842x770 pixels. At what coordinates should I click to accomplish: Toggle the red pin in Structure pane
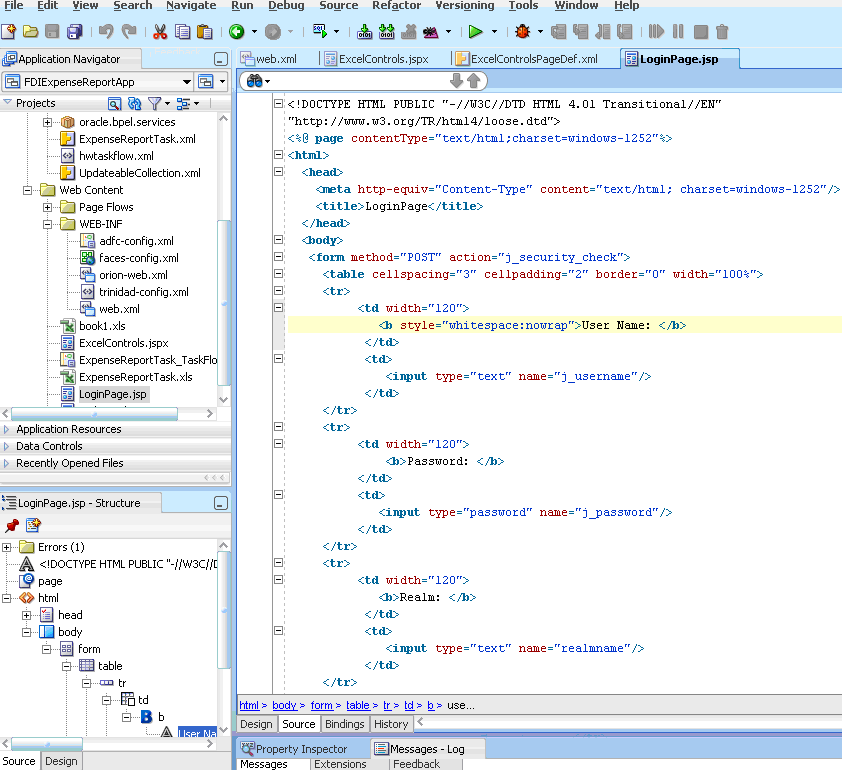[x=12, y=524]
